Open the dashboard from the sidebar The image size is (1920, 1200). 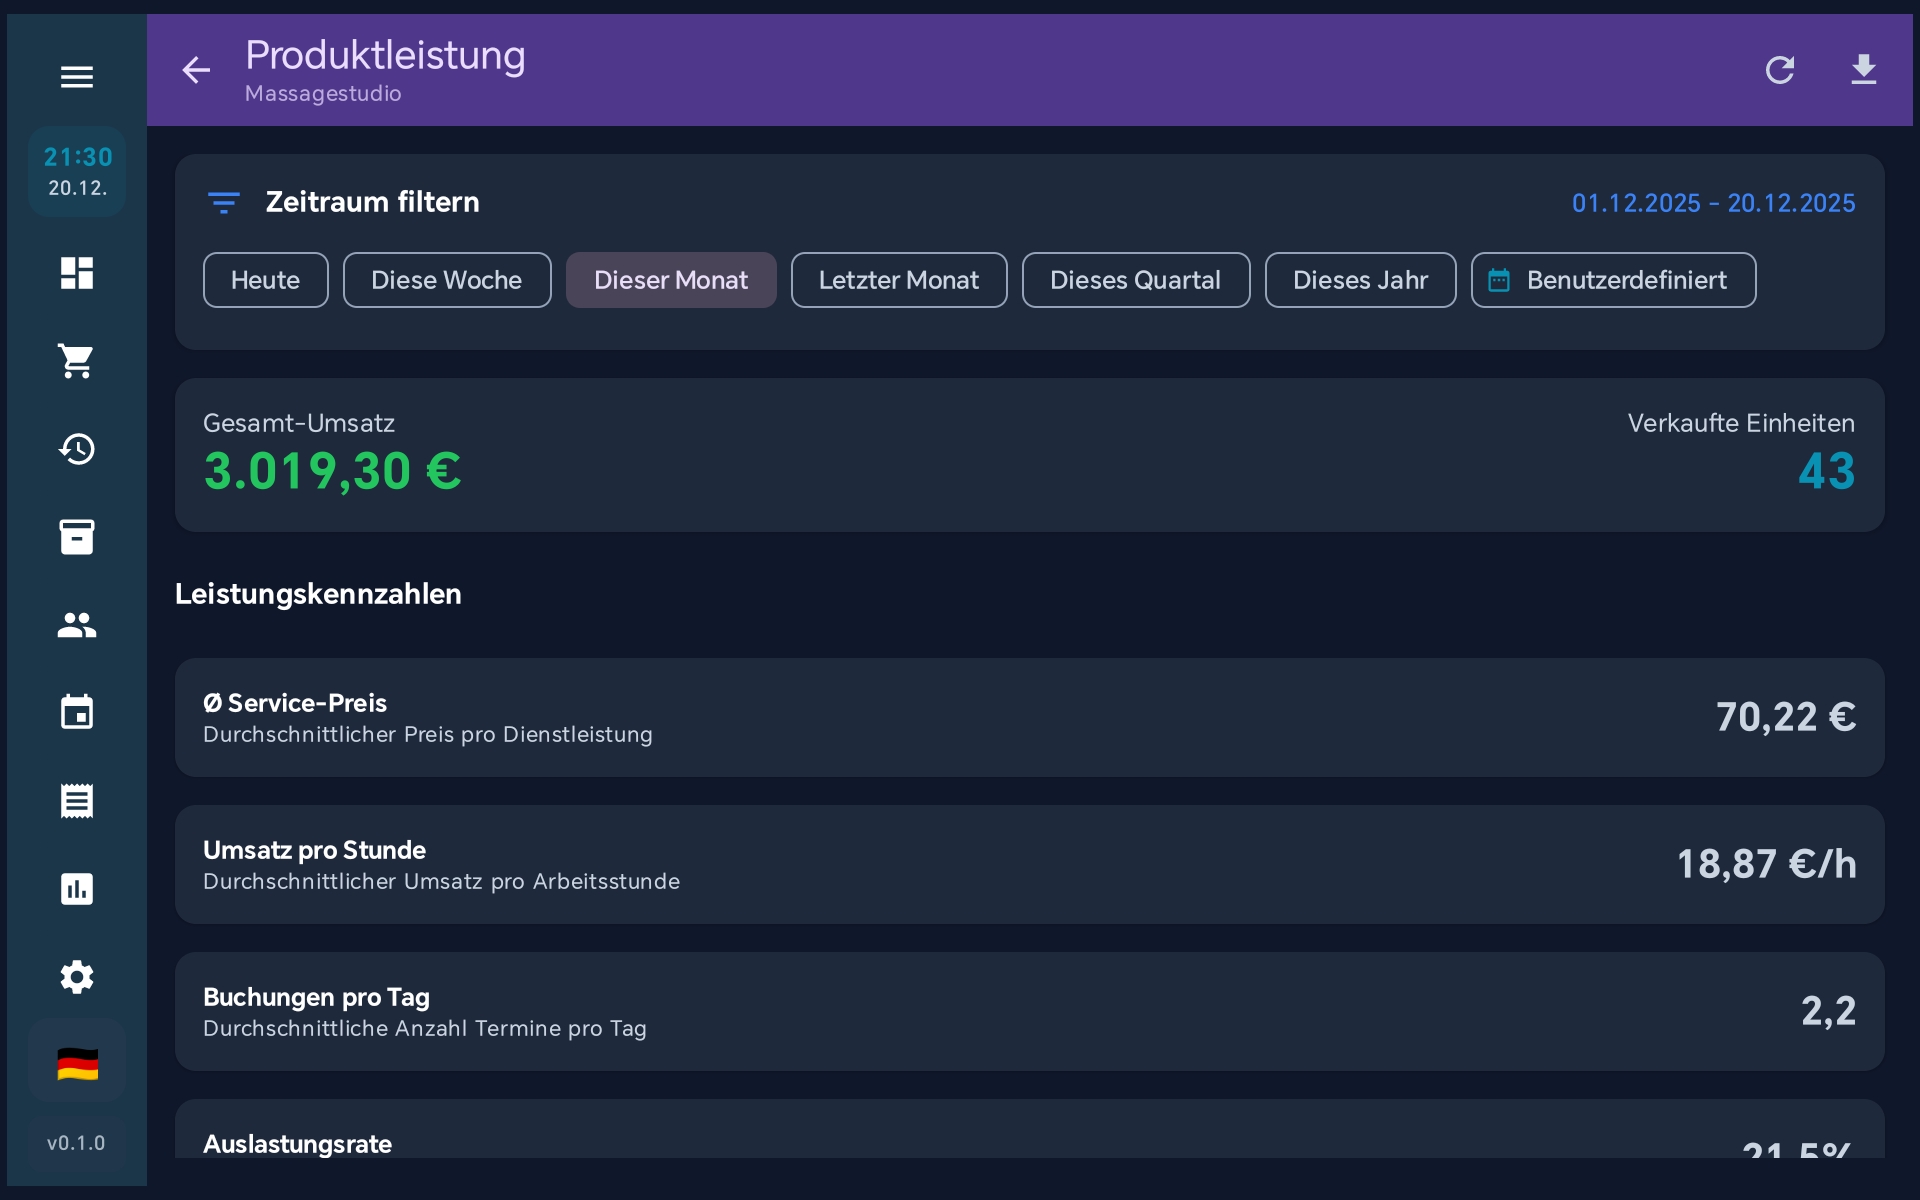pos(77,273)
